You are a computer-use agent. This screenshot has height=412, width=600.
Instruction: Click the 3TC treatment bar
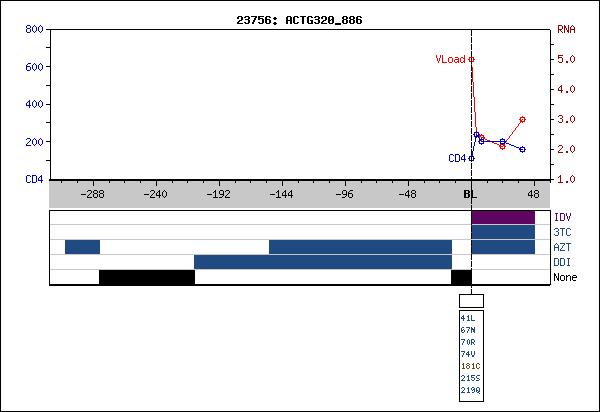click(x=502, y=232)
